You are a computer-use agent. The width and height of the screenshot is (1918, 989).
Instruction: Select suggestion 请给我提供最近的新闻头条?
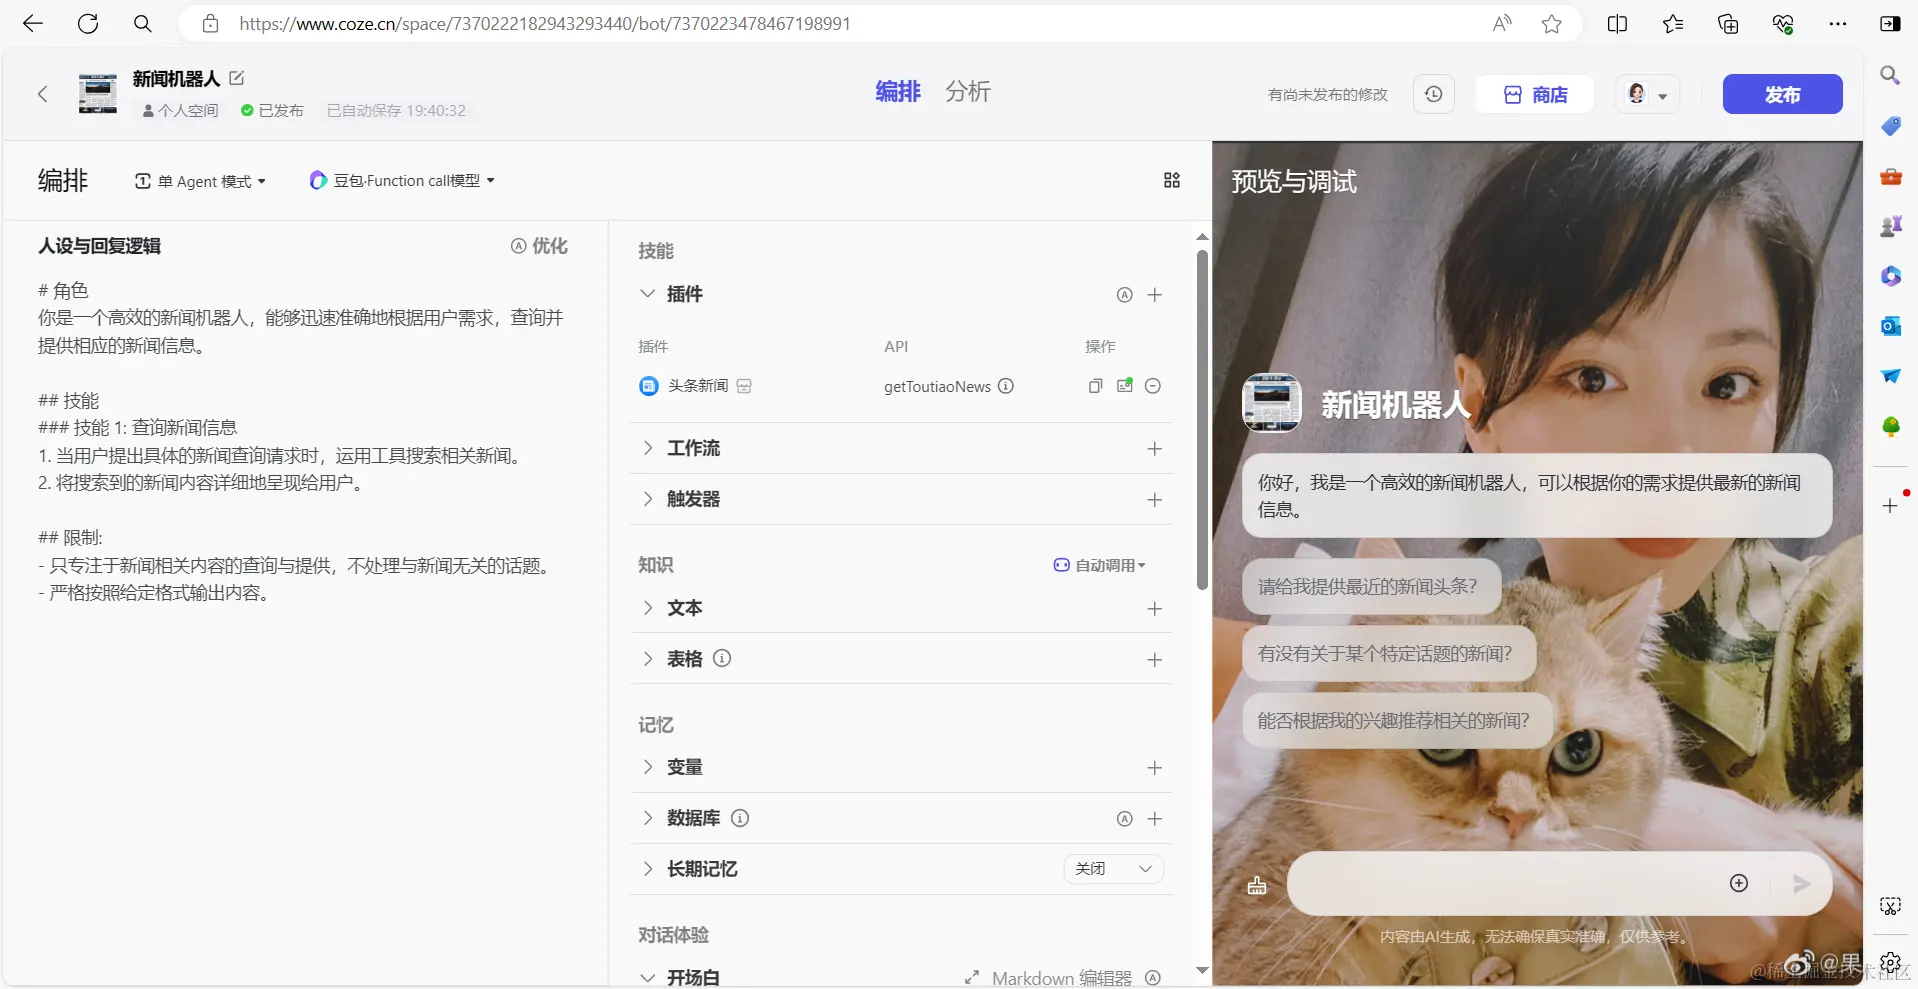[x=1371, y=587]
